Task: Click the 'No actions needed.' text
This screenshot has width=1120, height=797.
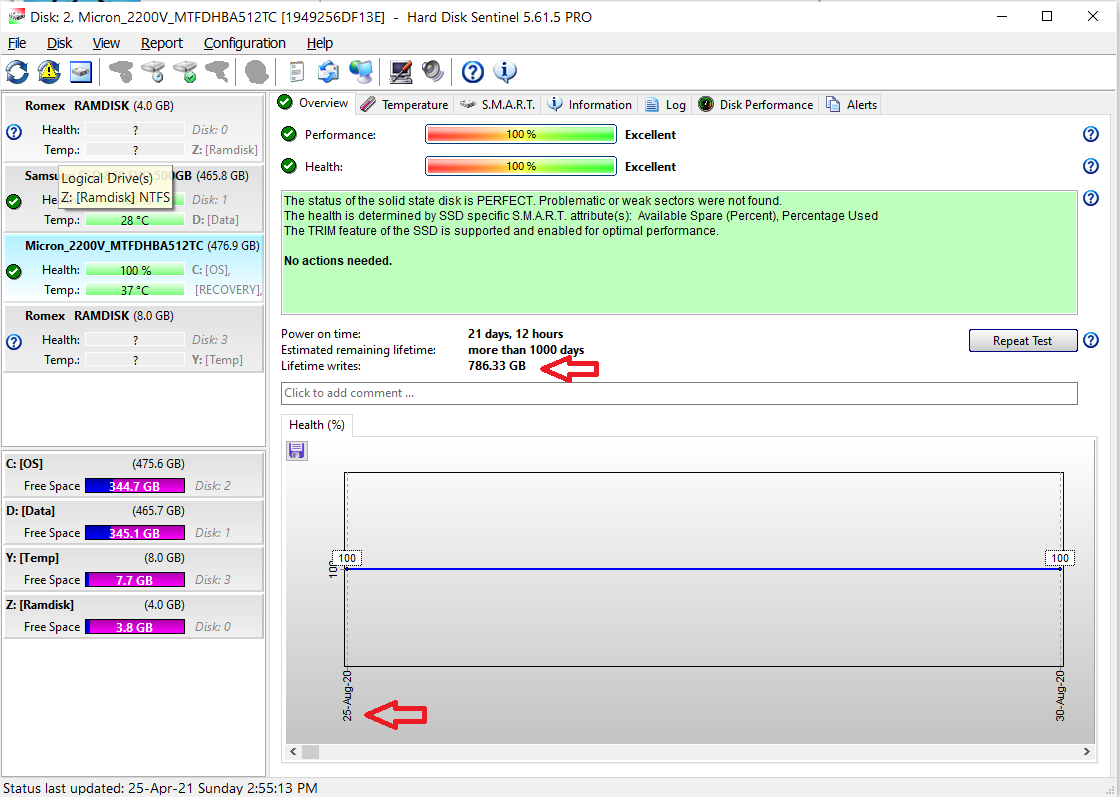Action: 338,261
